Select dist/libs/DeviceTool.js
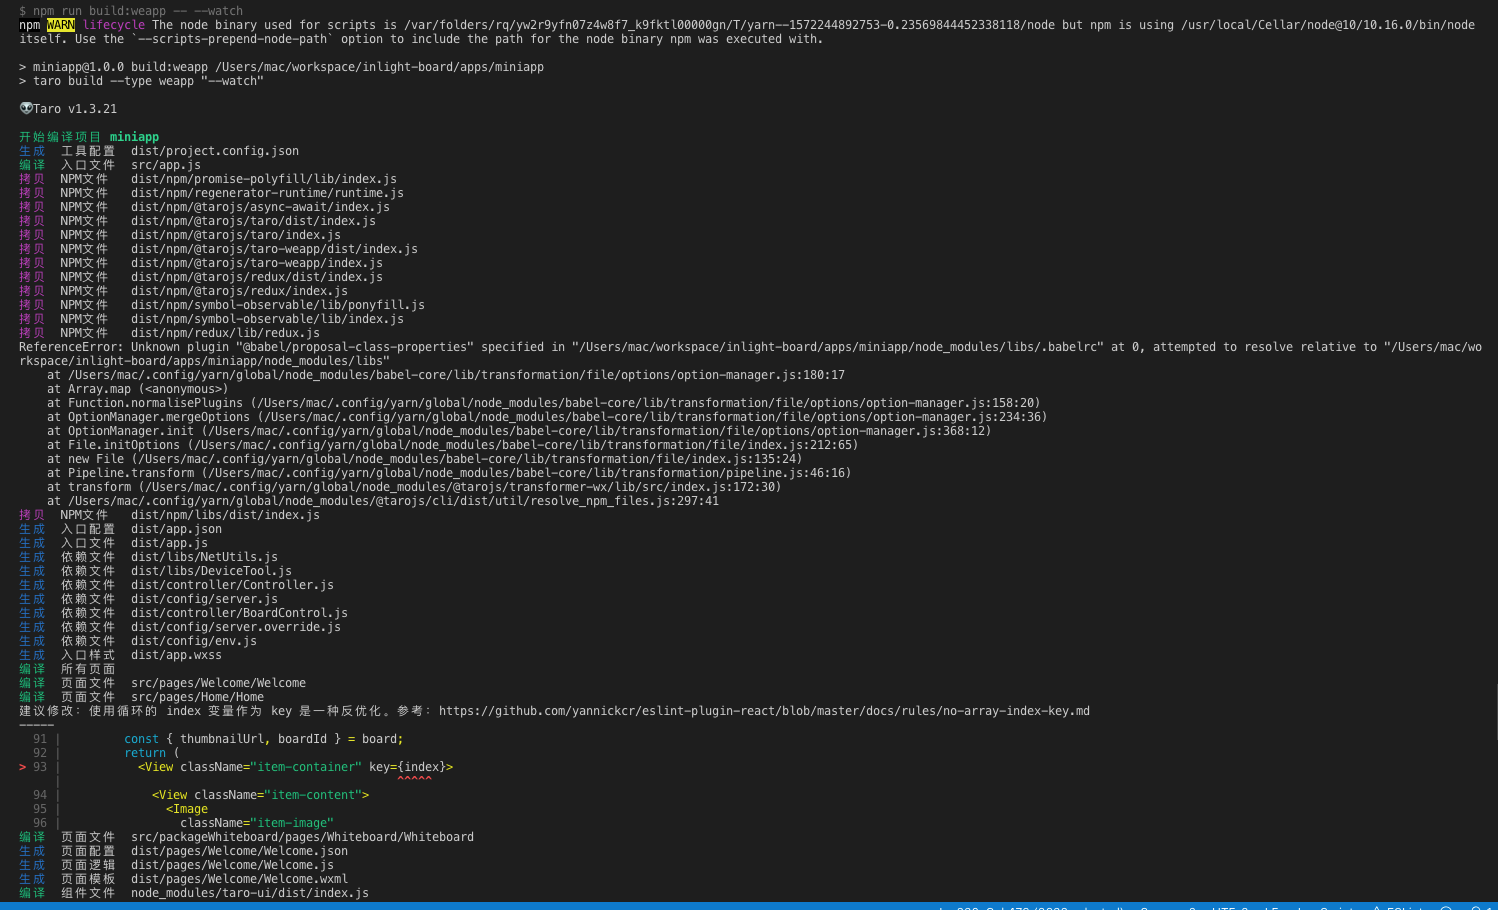This screenshot has width=1498, height=910. (x=211, y=571)
